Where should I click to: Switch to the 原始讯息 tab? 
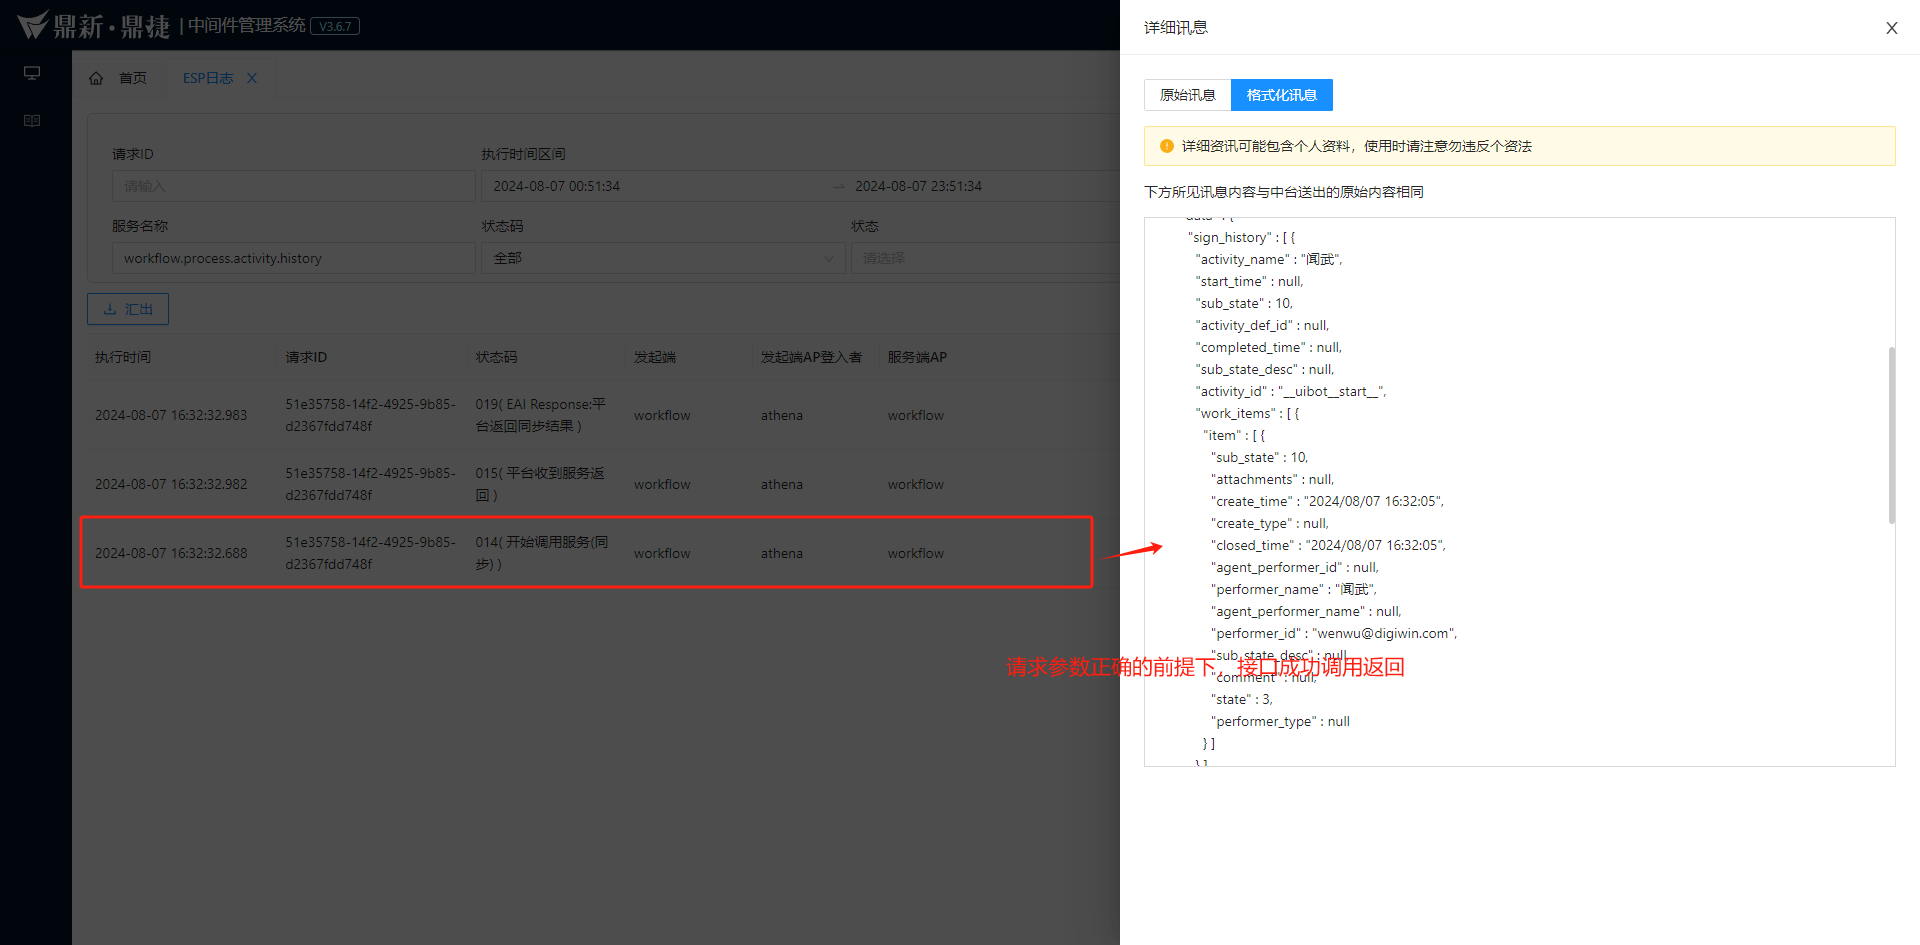[1187, 95]
